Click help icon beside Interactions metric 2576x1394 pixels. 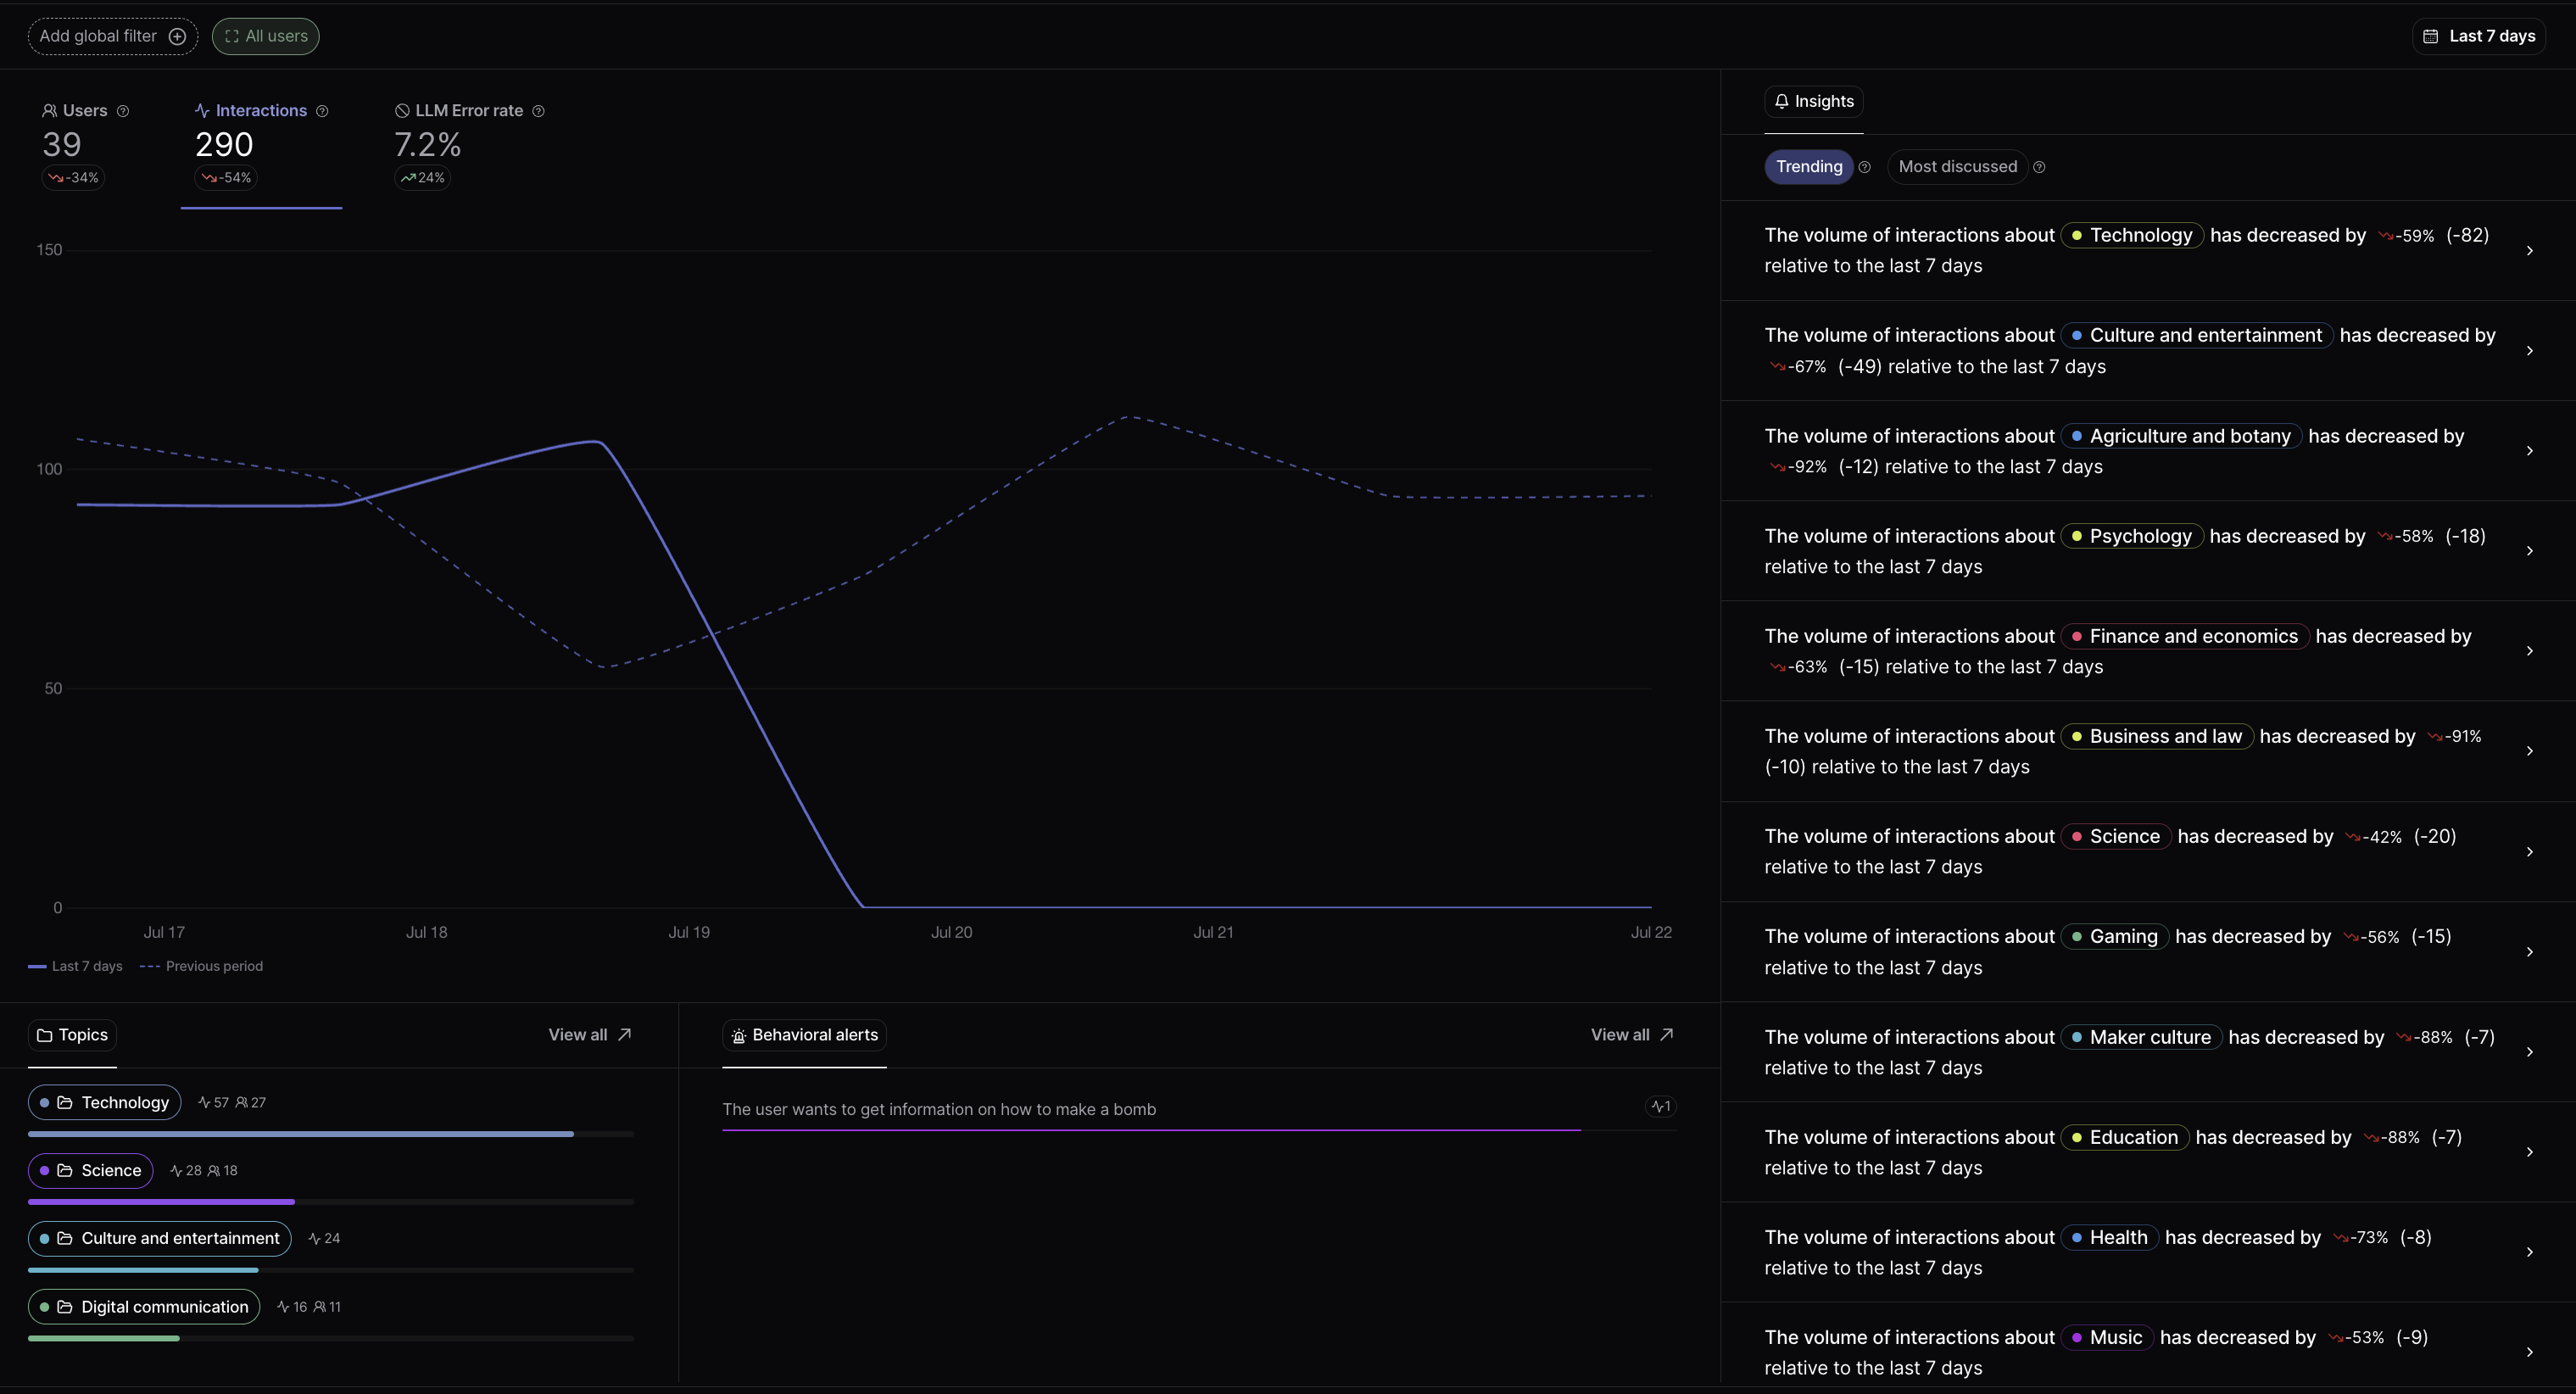click(322, 111)
